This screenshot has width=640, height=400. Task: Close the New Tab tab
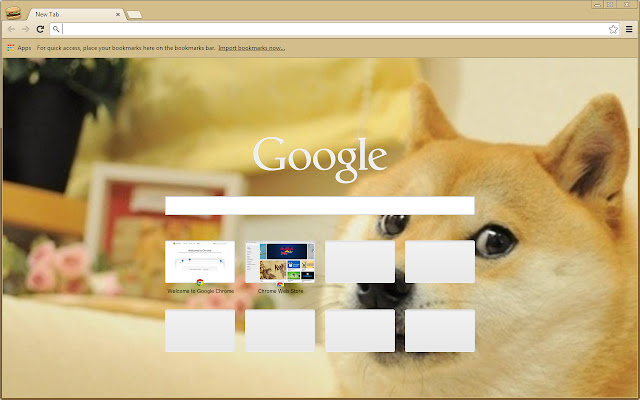point(118,14)
